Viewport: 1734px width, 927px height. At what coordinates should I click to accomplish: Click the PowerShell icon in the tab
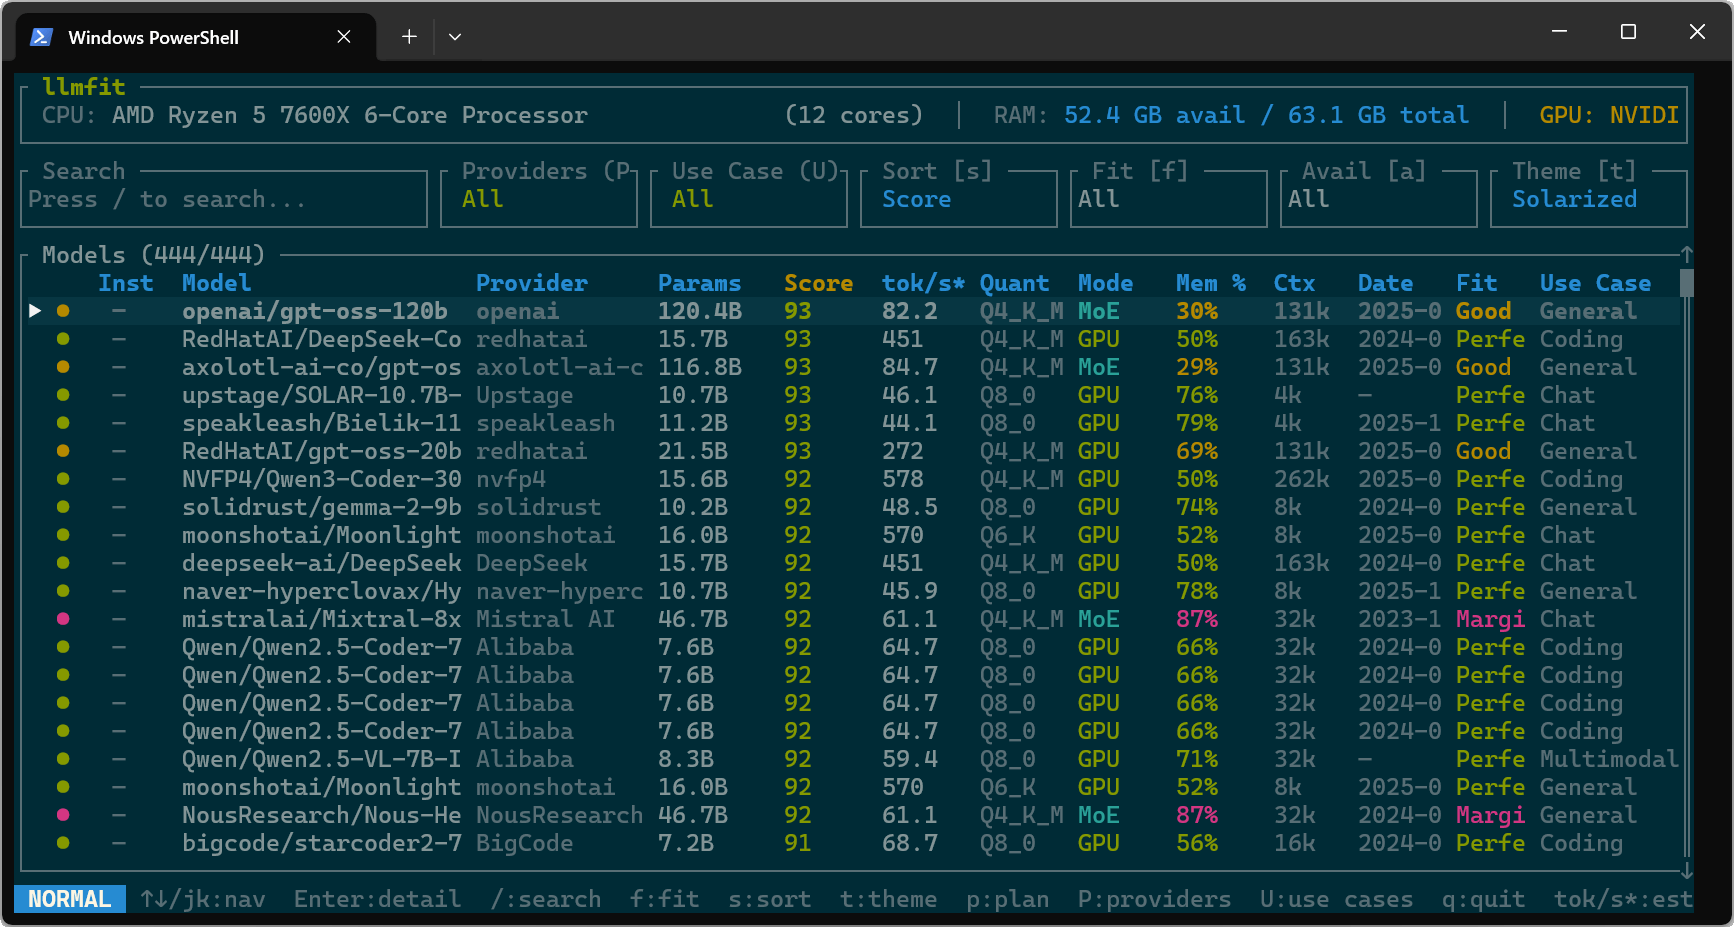coord(41,37)
